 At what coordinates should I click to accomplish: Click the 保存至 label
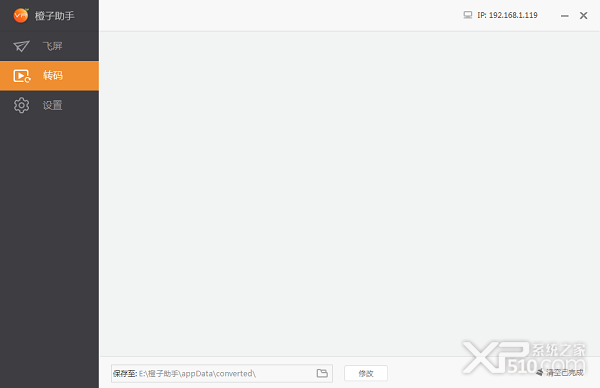click(x=125, y=373)
